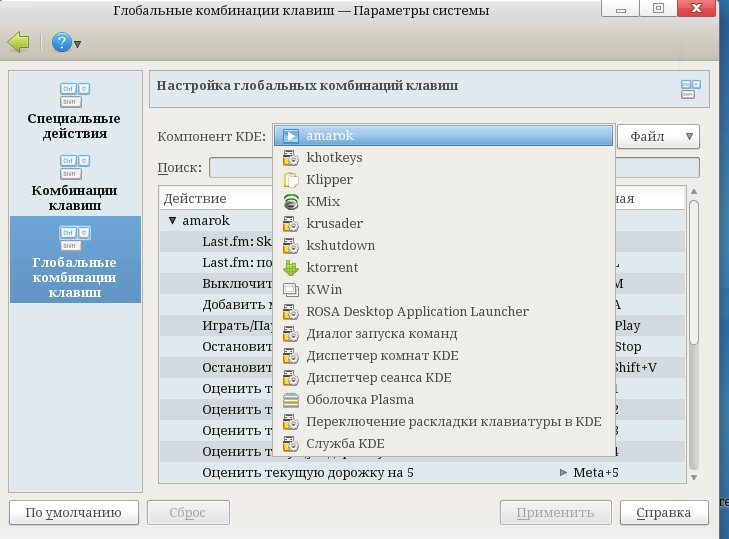Viewport: 729px width, 539px height.
Task: Open Специальные действия section
Action: (74, 111)
